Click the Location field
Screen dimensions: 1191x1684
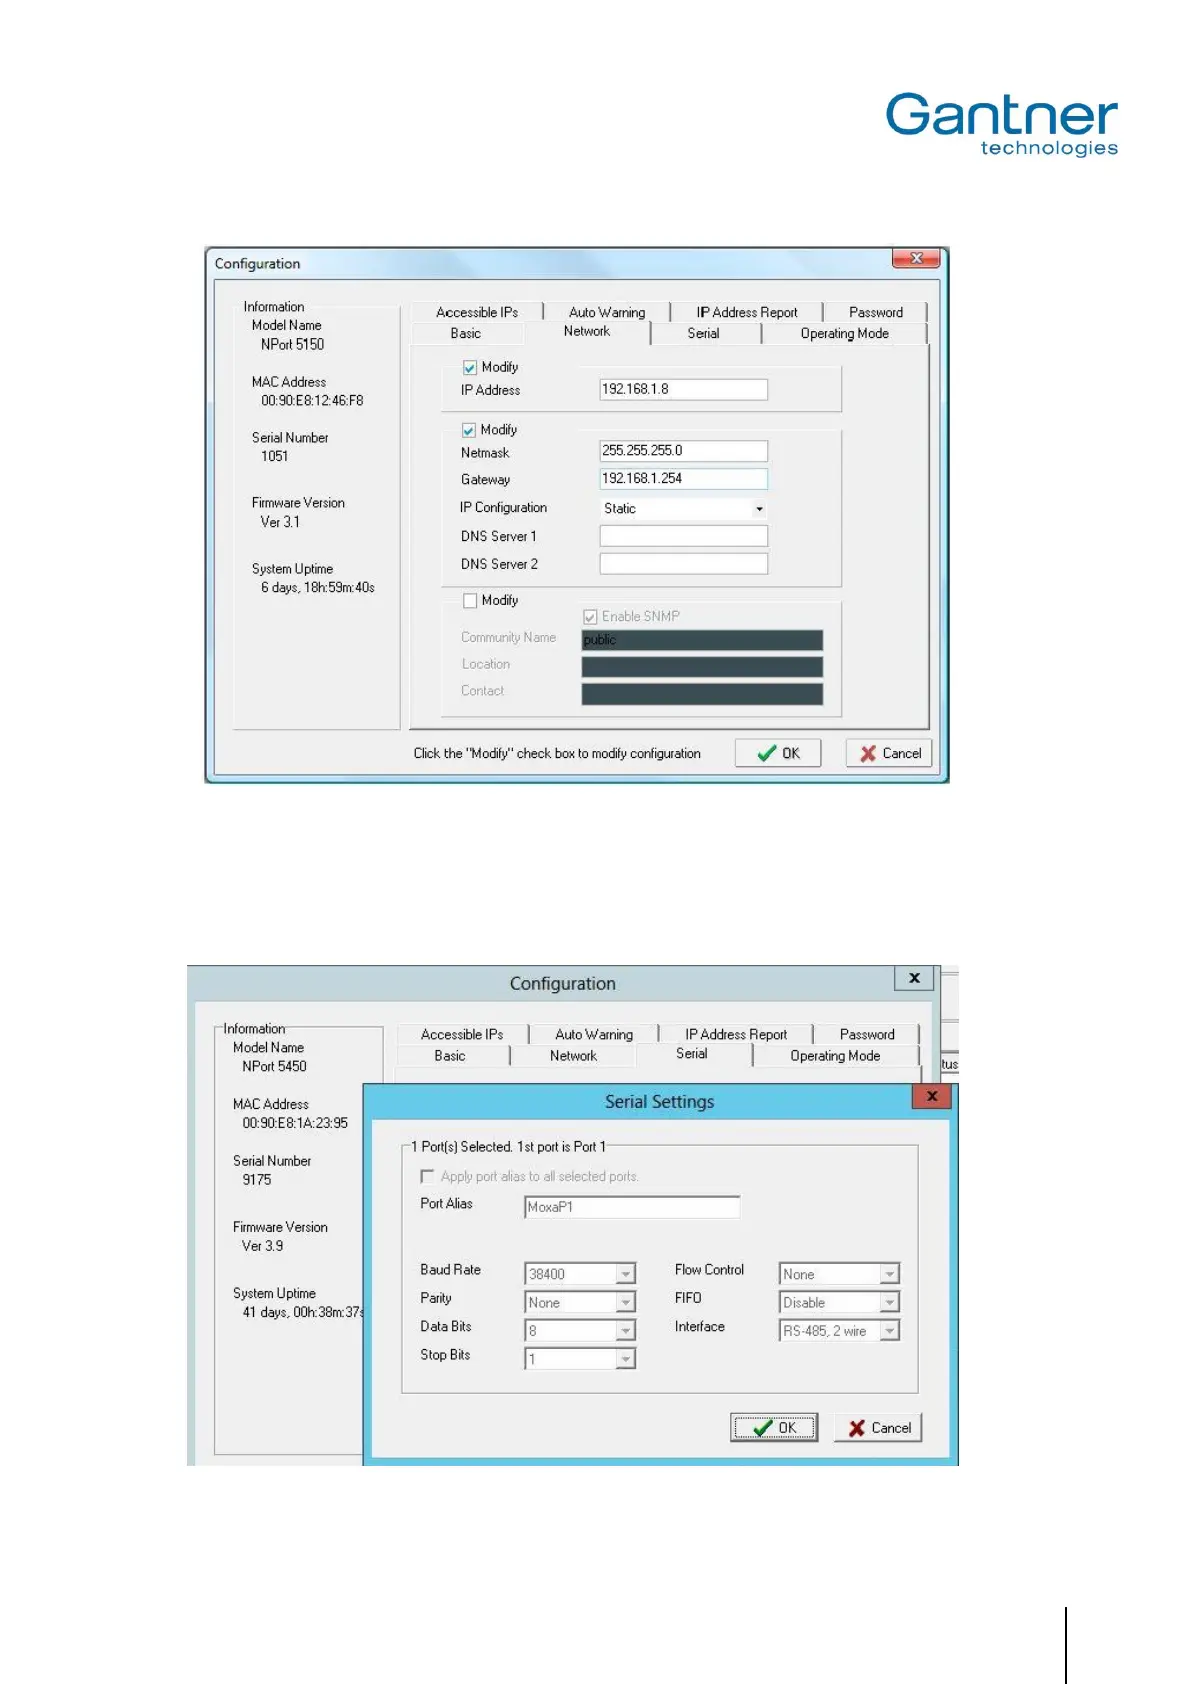702,667
